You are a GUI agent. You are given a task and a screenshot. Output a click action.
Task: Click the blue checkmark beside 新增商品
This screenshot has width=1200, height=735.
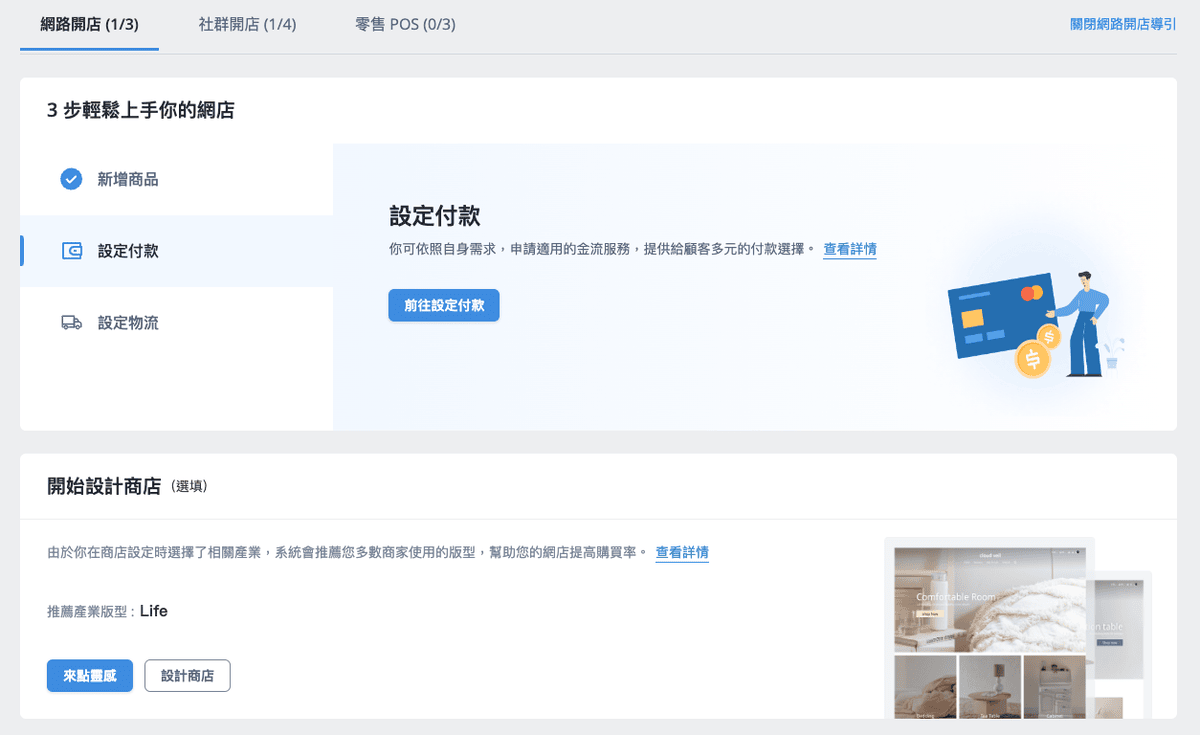[x=71, y=179]
